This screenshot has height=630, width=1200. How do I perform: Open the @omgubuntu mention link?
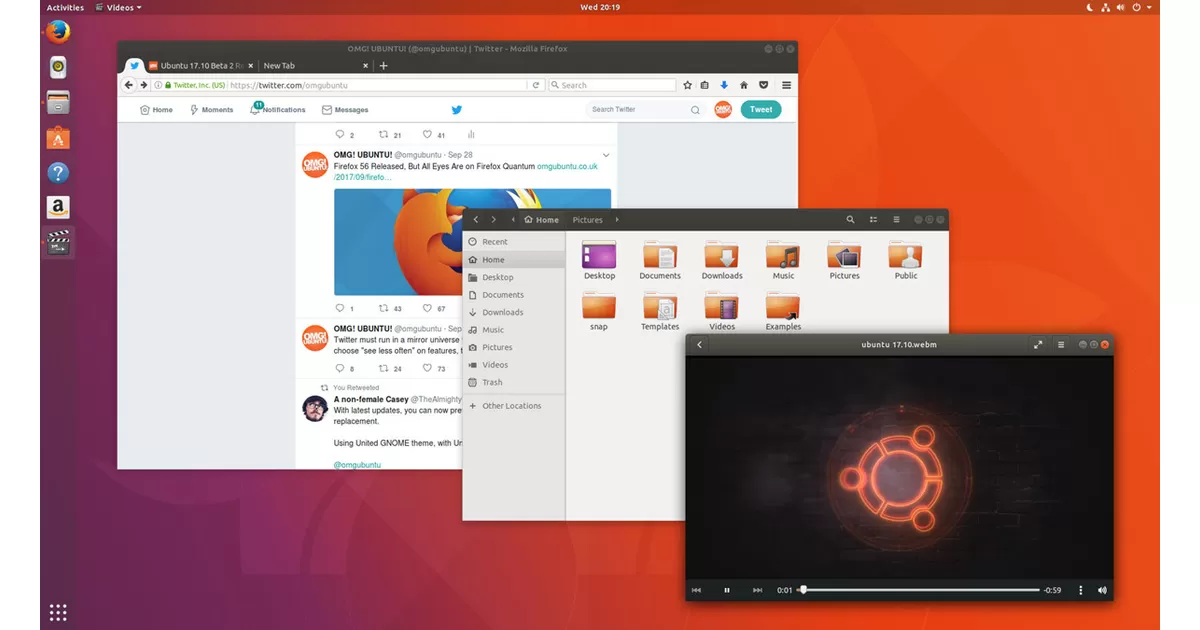(357, 464)
